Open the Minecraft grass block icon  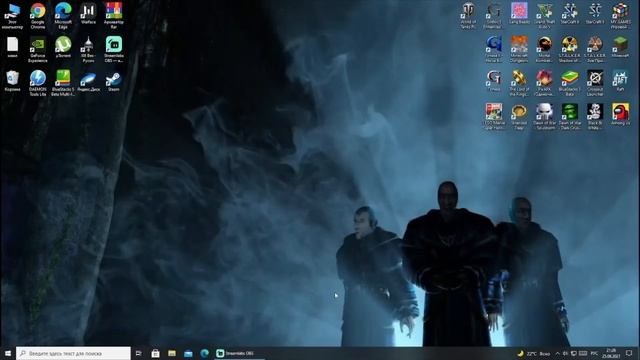coord(620,47)
